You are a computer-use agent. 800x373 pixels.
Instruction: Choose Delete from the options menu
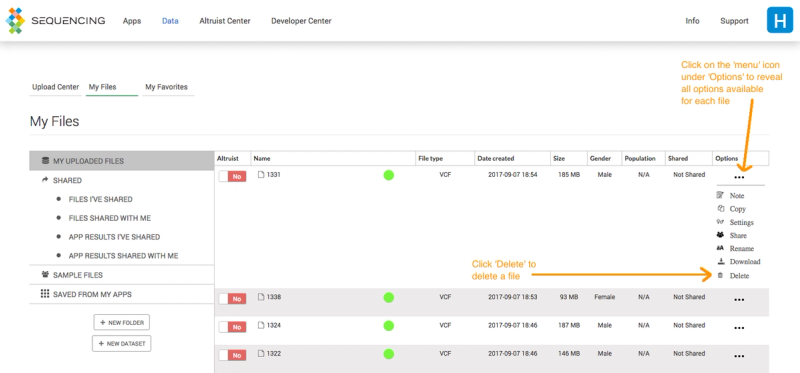(739, 276)
